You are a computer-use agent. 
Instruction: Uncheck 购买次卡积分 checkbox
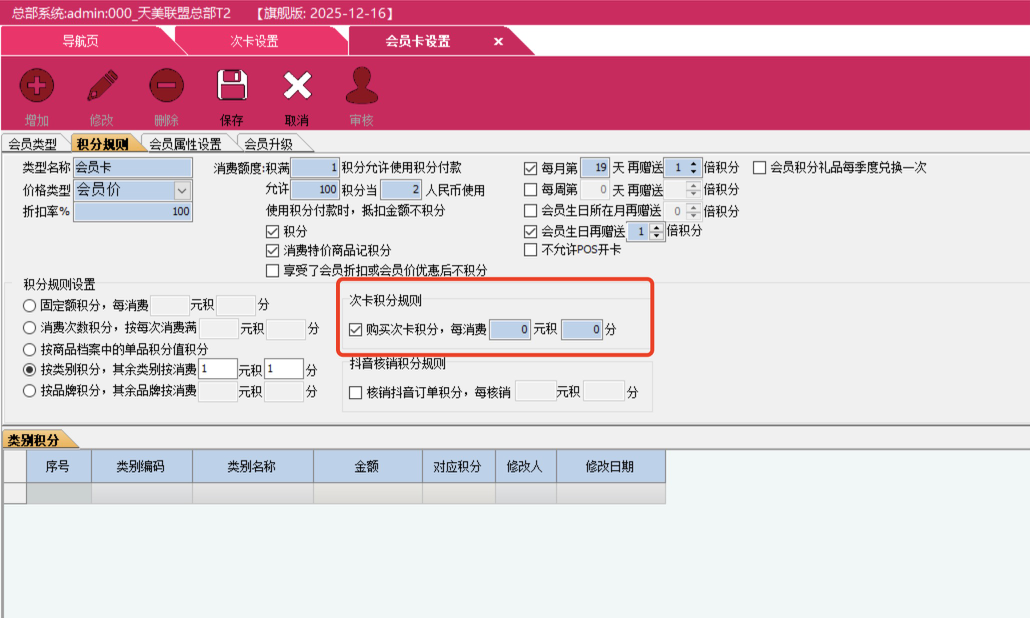(x=356, y=329)
